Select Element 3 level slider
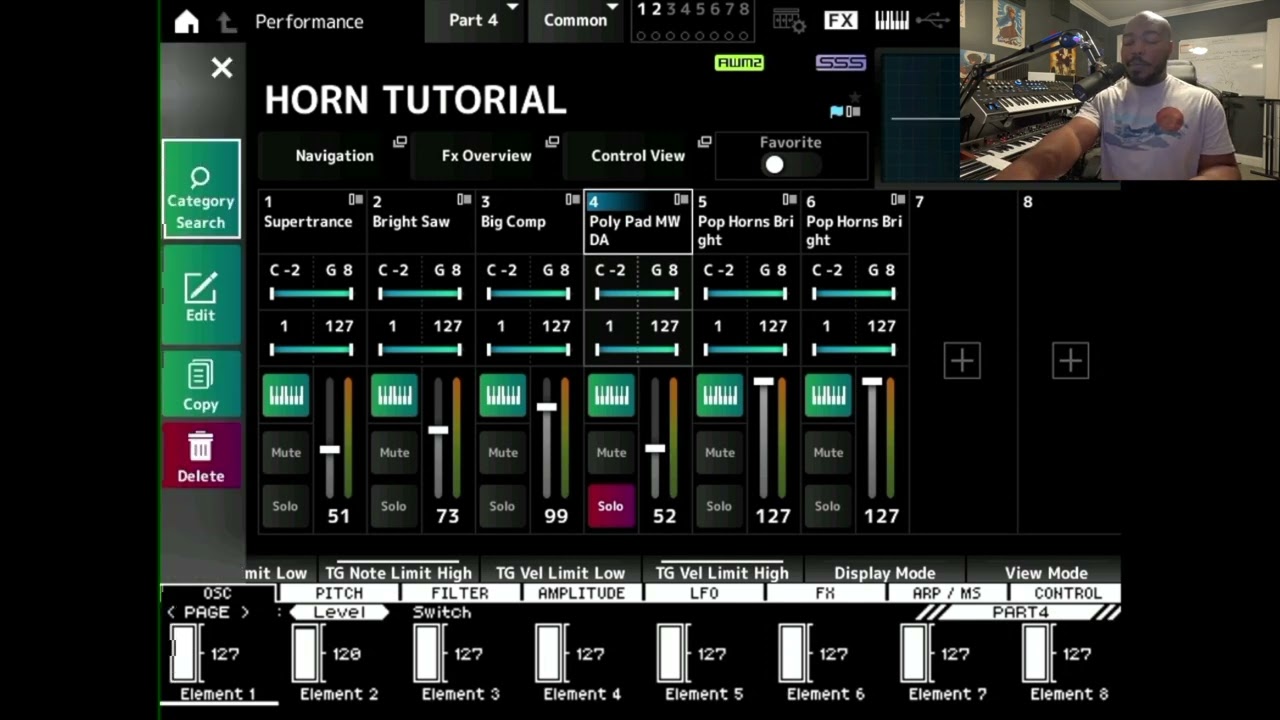 427,654
